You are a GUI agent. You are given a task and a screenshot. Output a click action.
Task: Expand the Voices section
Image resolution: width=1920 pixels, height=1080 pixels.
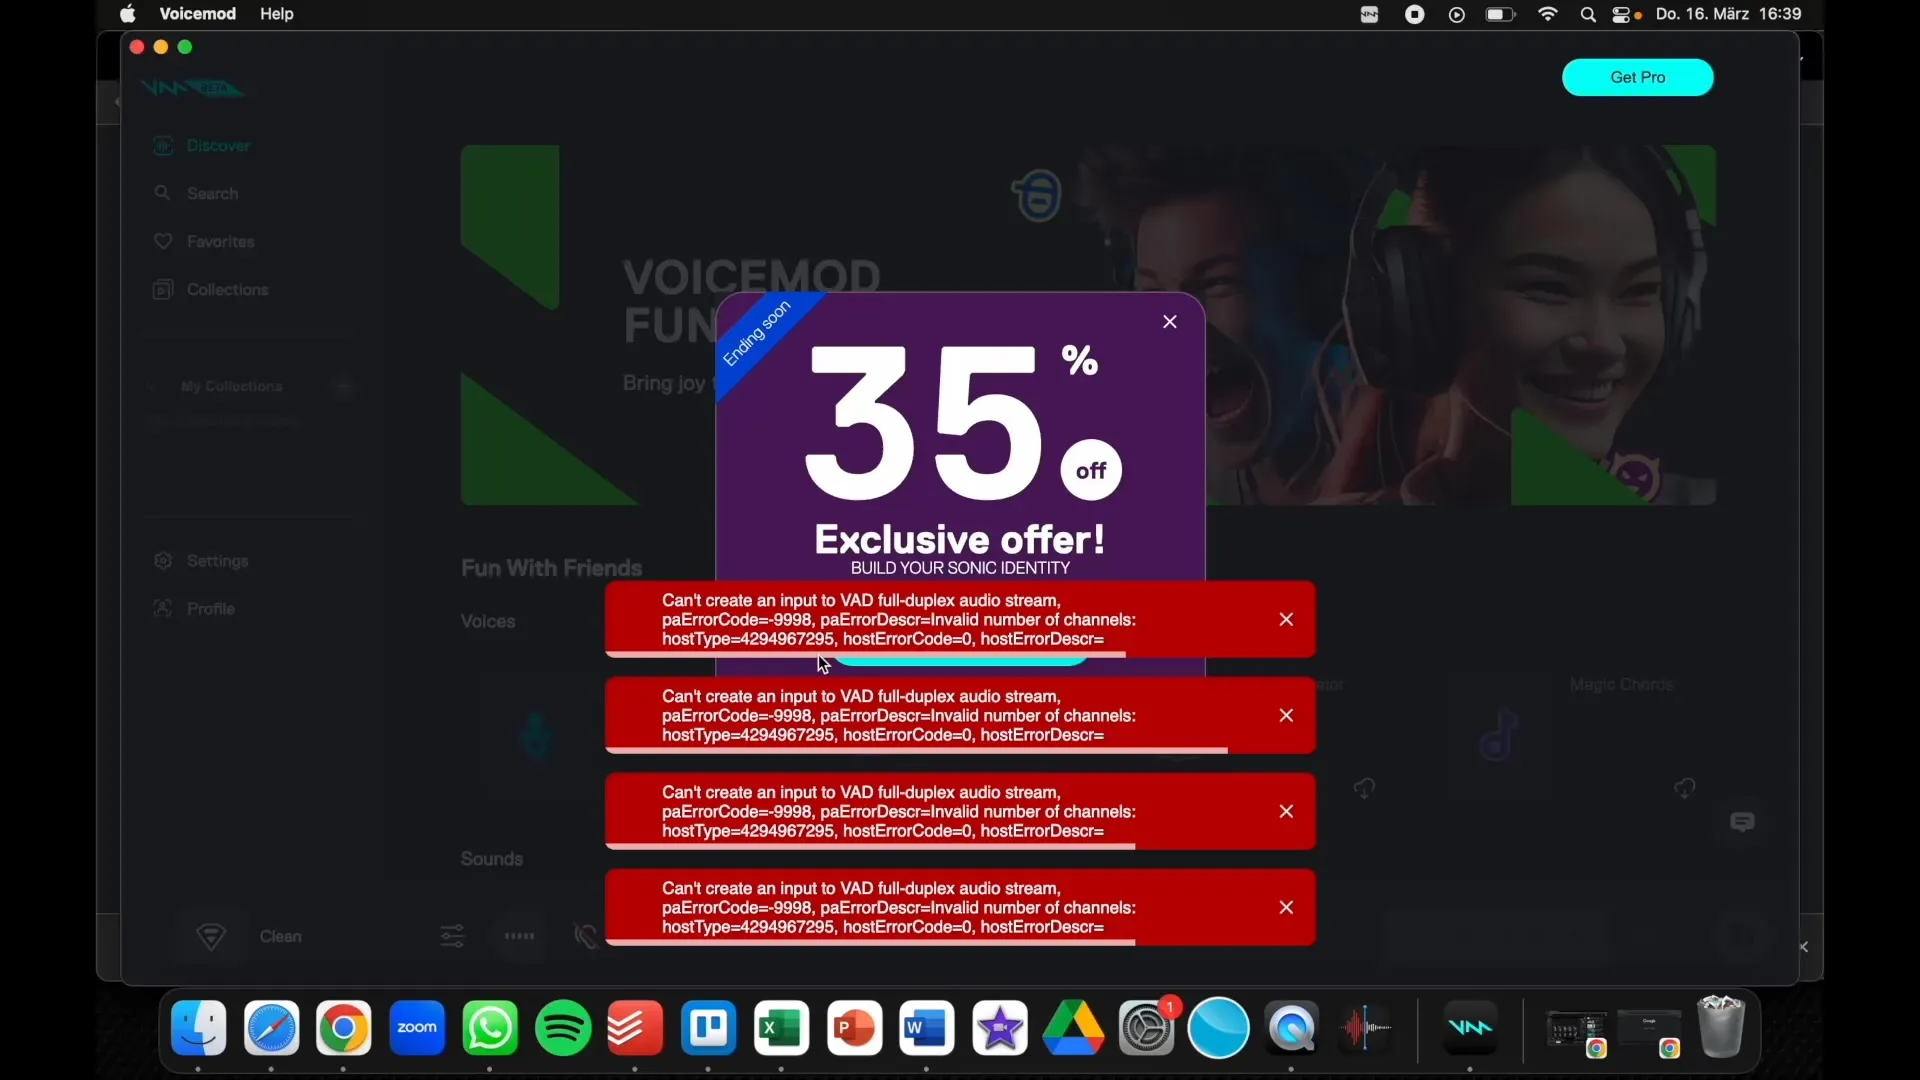tap(487, 621)
